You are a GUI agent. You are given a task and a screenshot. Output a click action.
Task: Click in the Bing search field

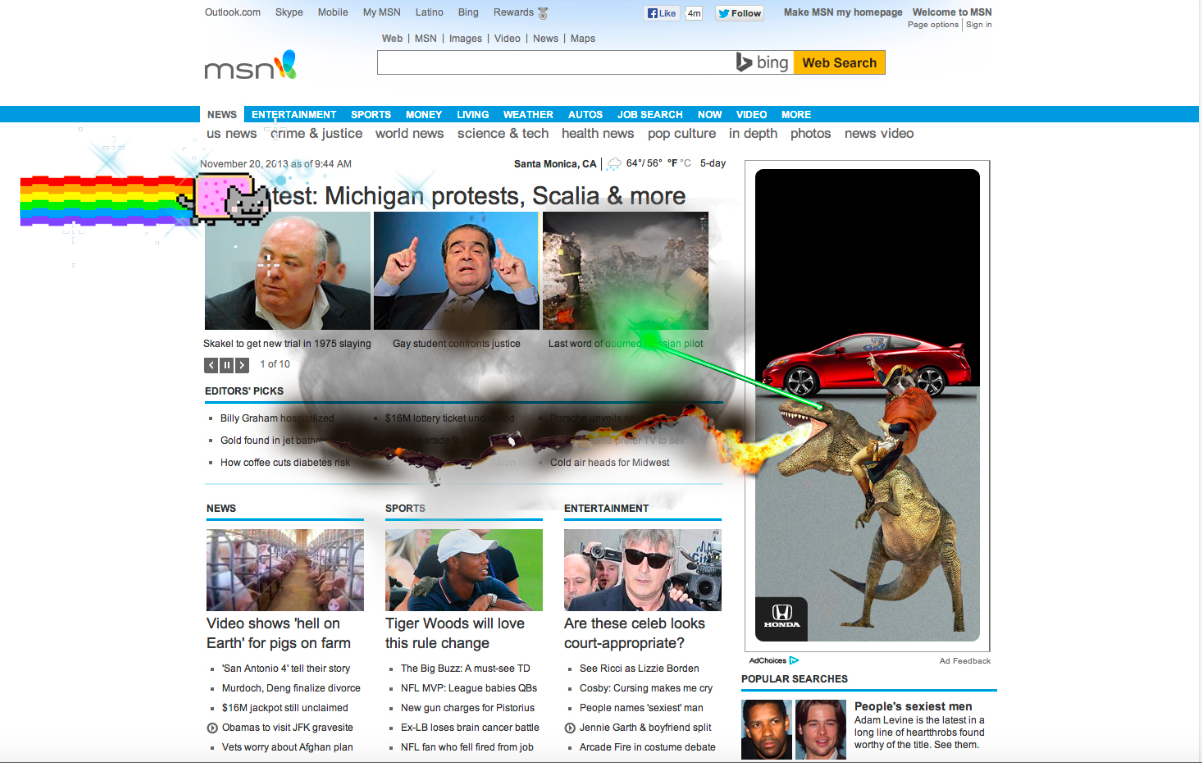[555, 63]
